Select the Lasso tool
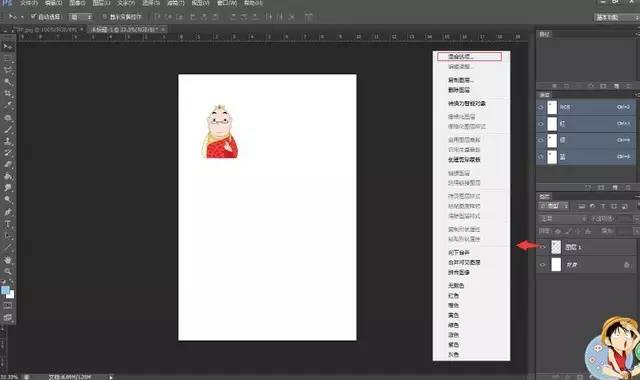 (x=8, y=70)
